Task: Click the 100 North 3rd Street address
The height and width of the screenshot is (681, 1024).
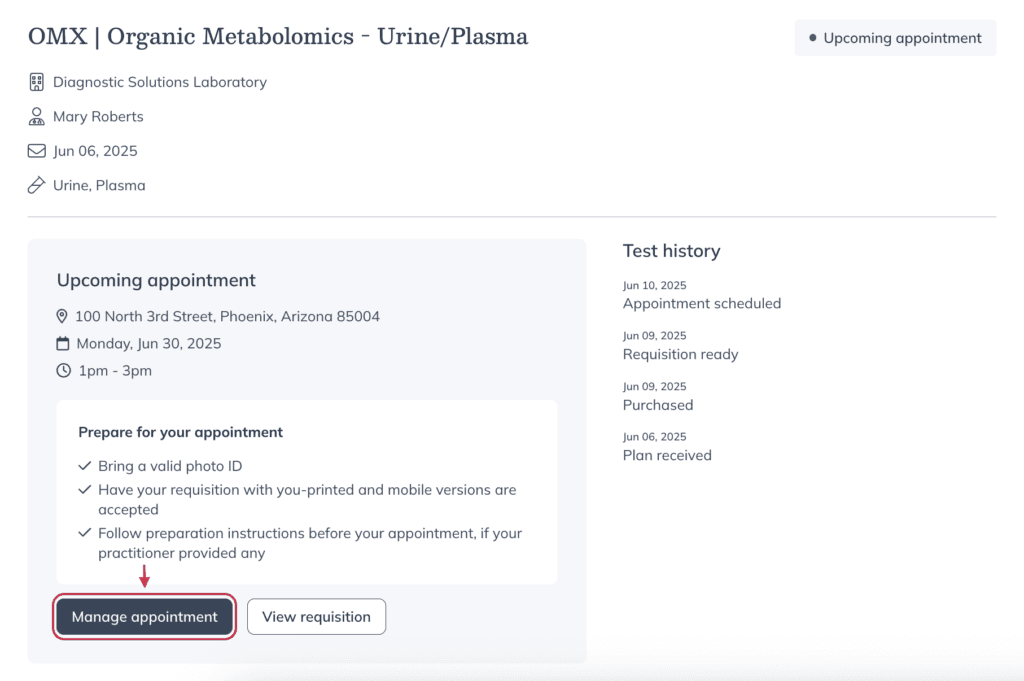Action: tap(227, 317)
